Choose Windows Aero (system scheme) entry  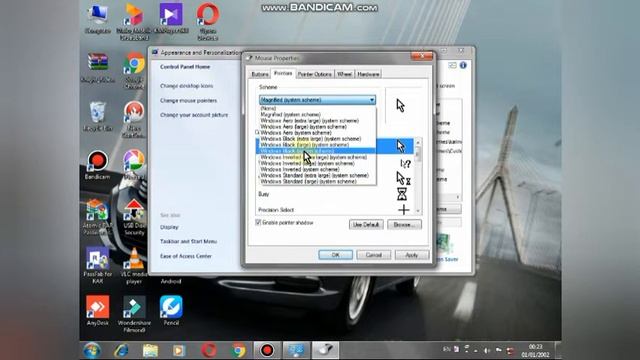[318, 133]
